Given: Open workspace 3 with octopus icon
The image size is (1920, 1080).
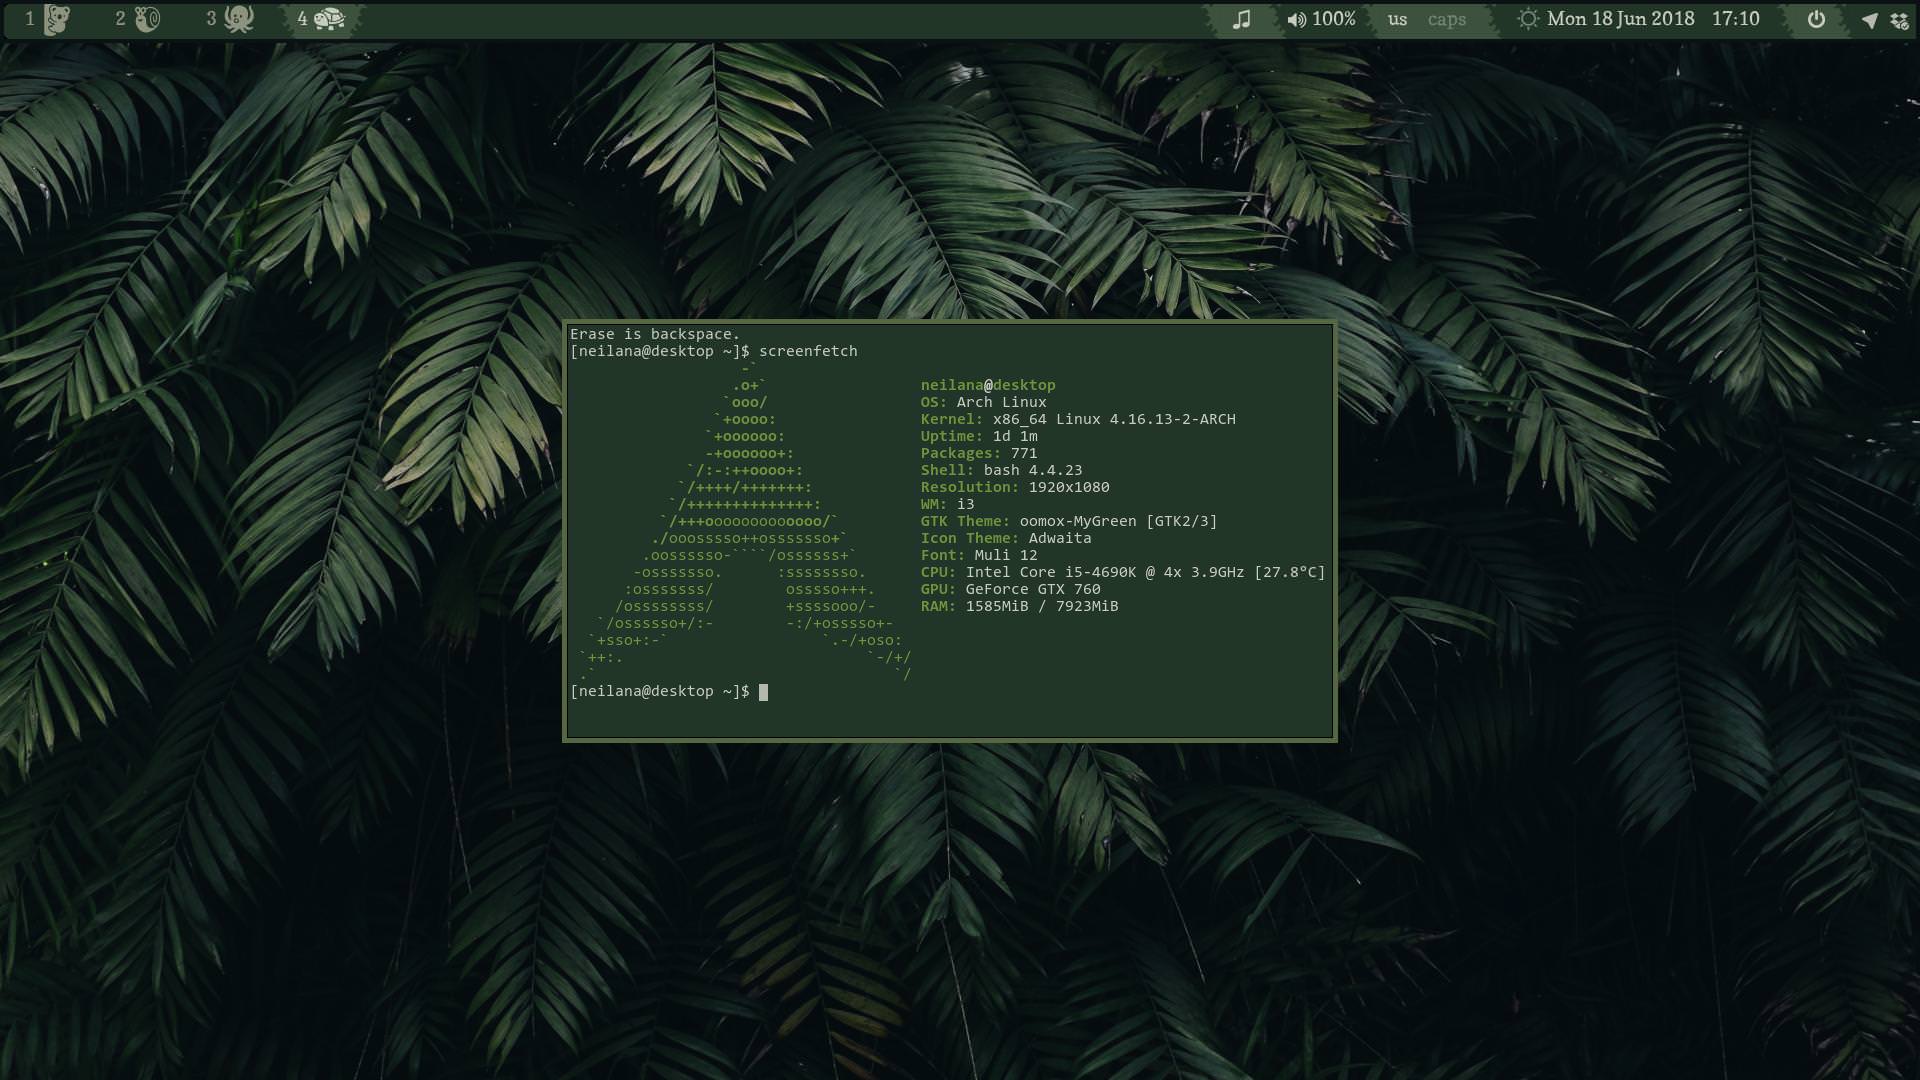Looking at the screenshot, I should pyautogui.click(x=238, y=19).
